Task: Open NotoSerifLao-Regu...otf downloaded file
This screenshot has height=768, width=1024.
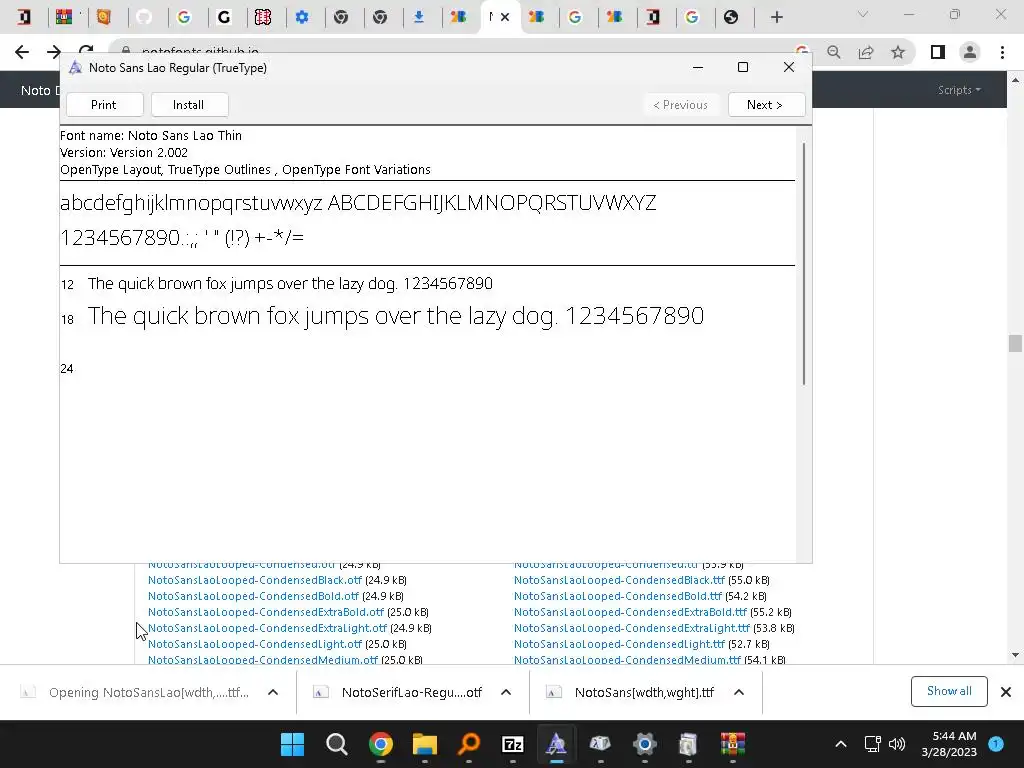Action: pos(411,692)
